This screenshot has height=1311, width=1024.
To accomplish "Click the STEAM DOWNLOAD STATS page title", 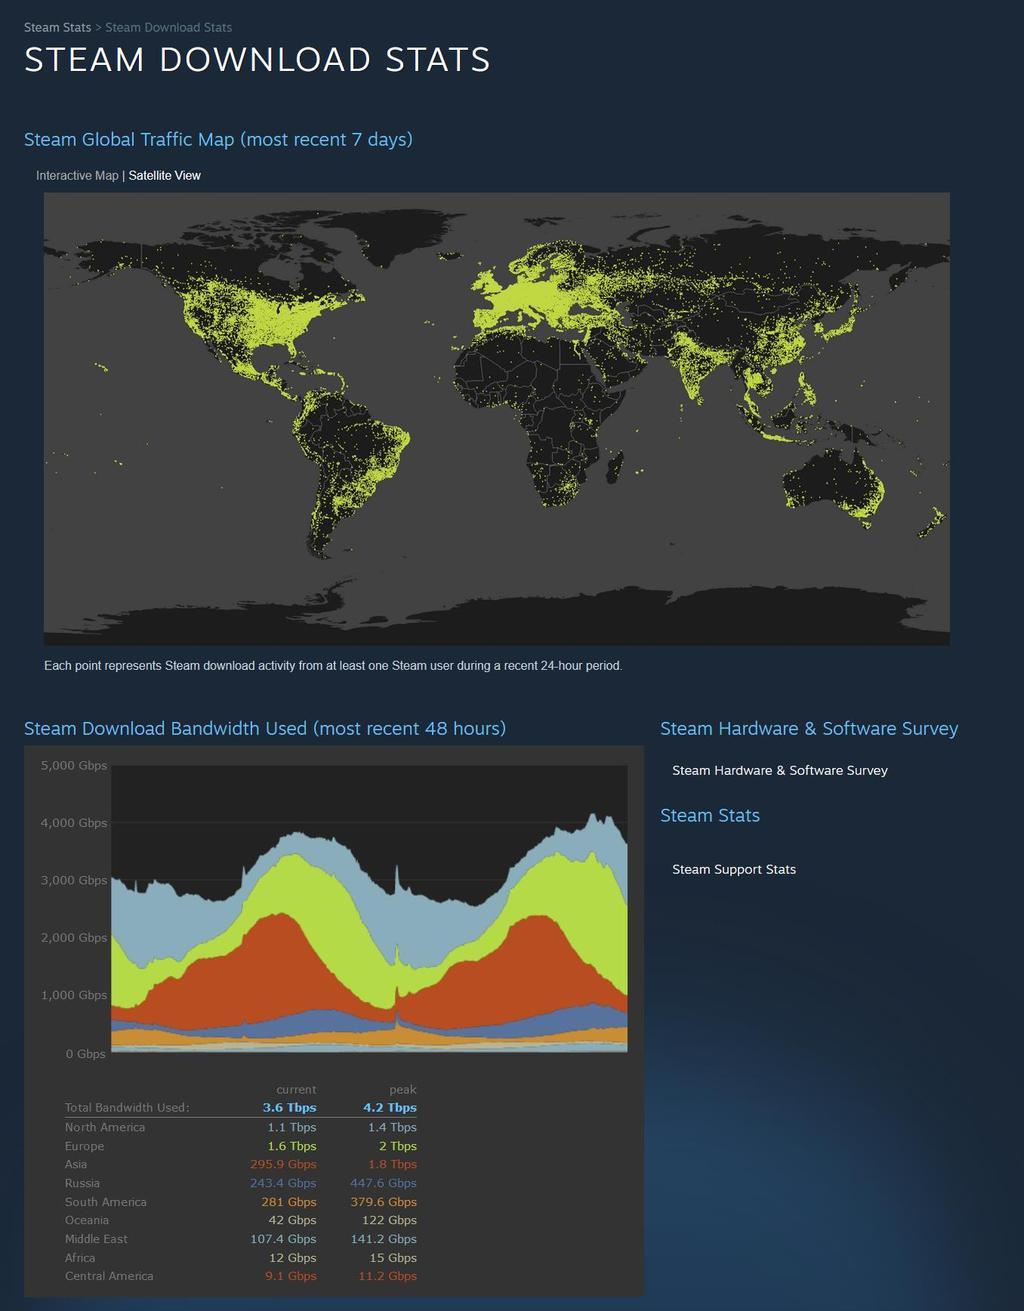I will [x=257, y=60].
